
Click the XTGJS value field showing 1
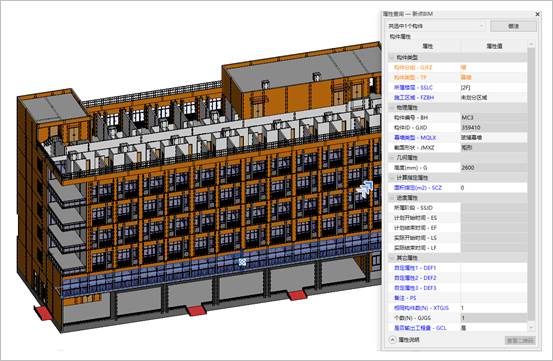pos(494,308)
